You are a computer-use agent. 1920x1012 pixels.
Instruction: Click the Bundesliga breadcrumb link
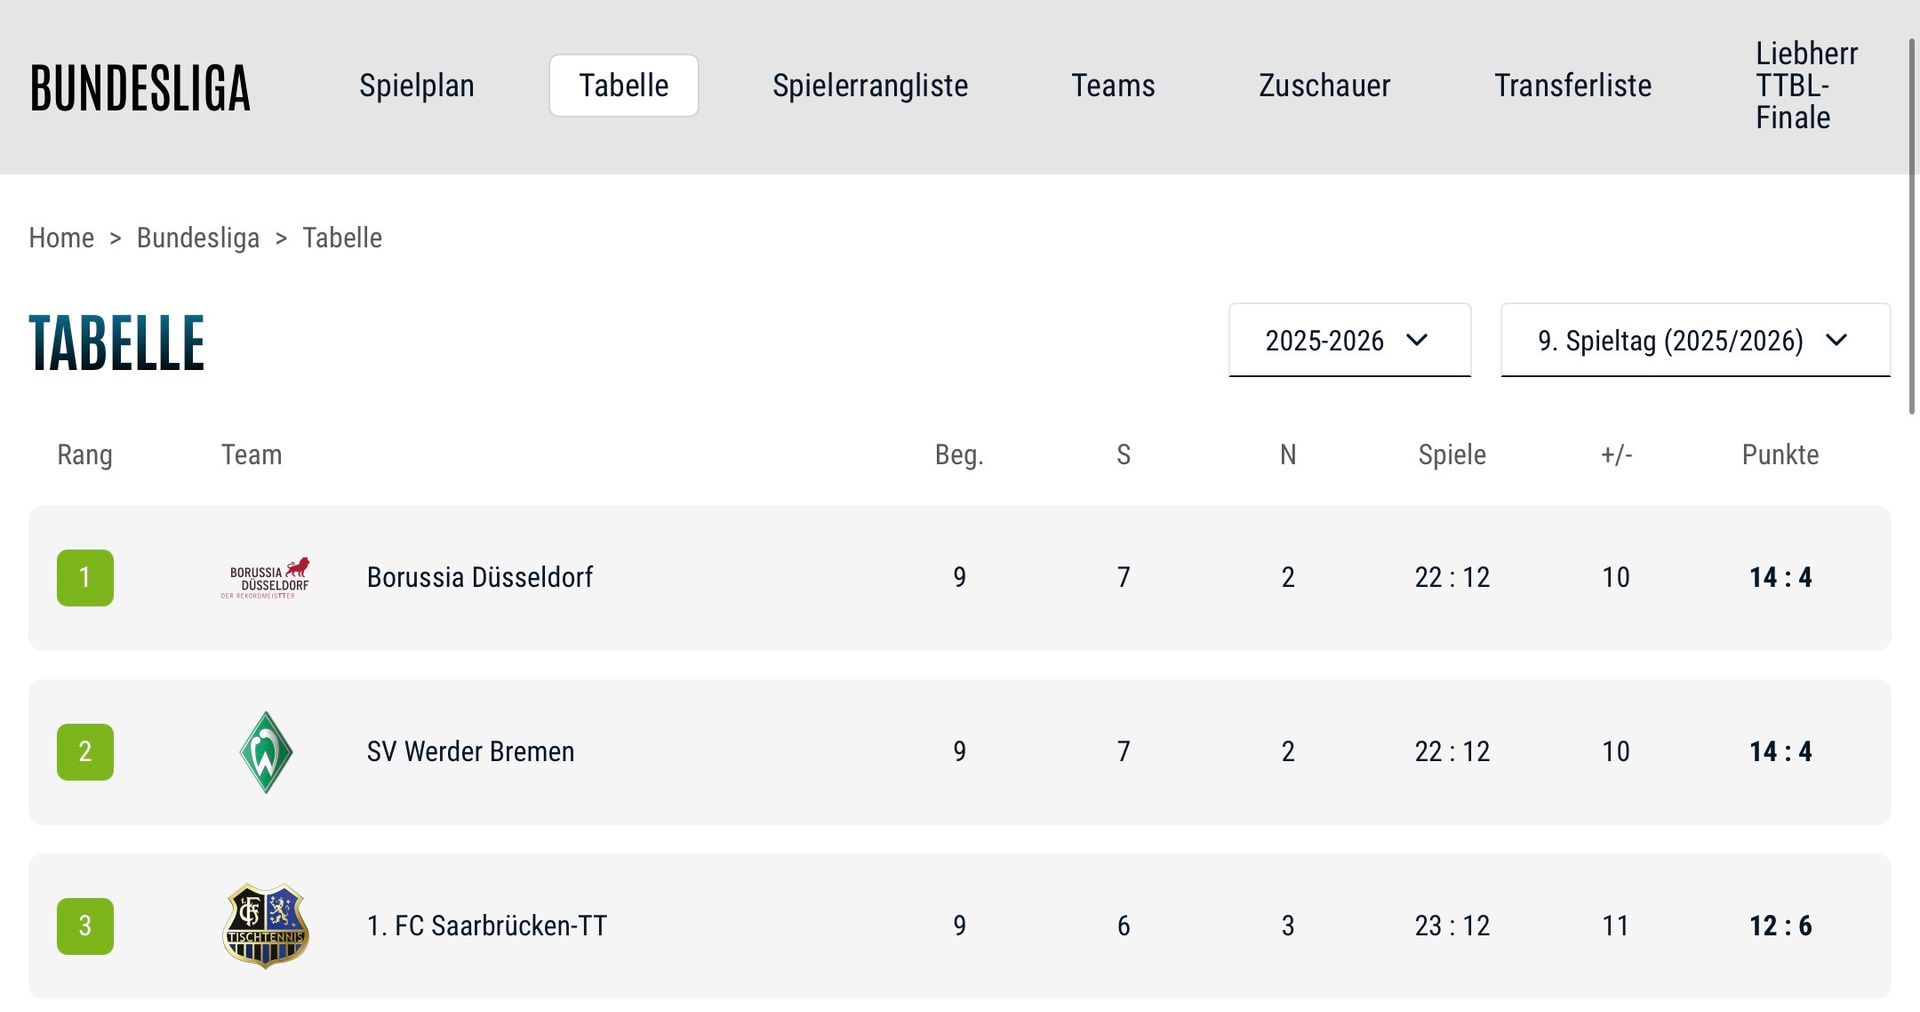(198, 238)
